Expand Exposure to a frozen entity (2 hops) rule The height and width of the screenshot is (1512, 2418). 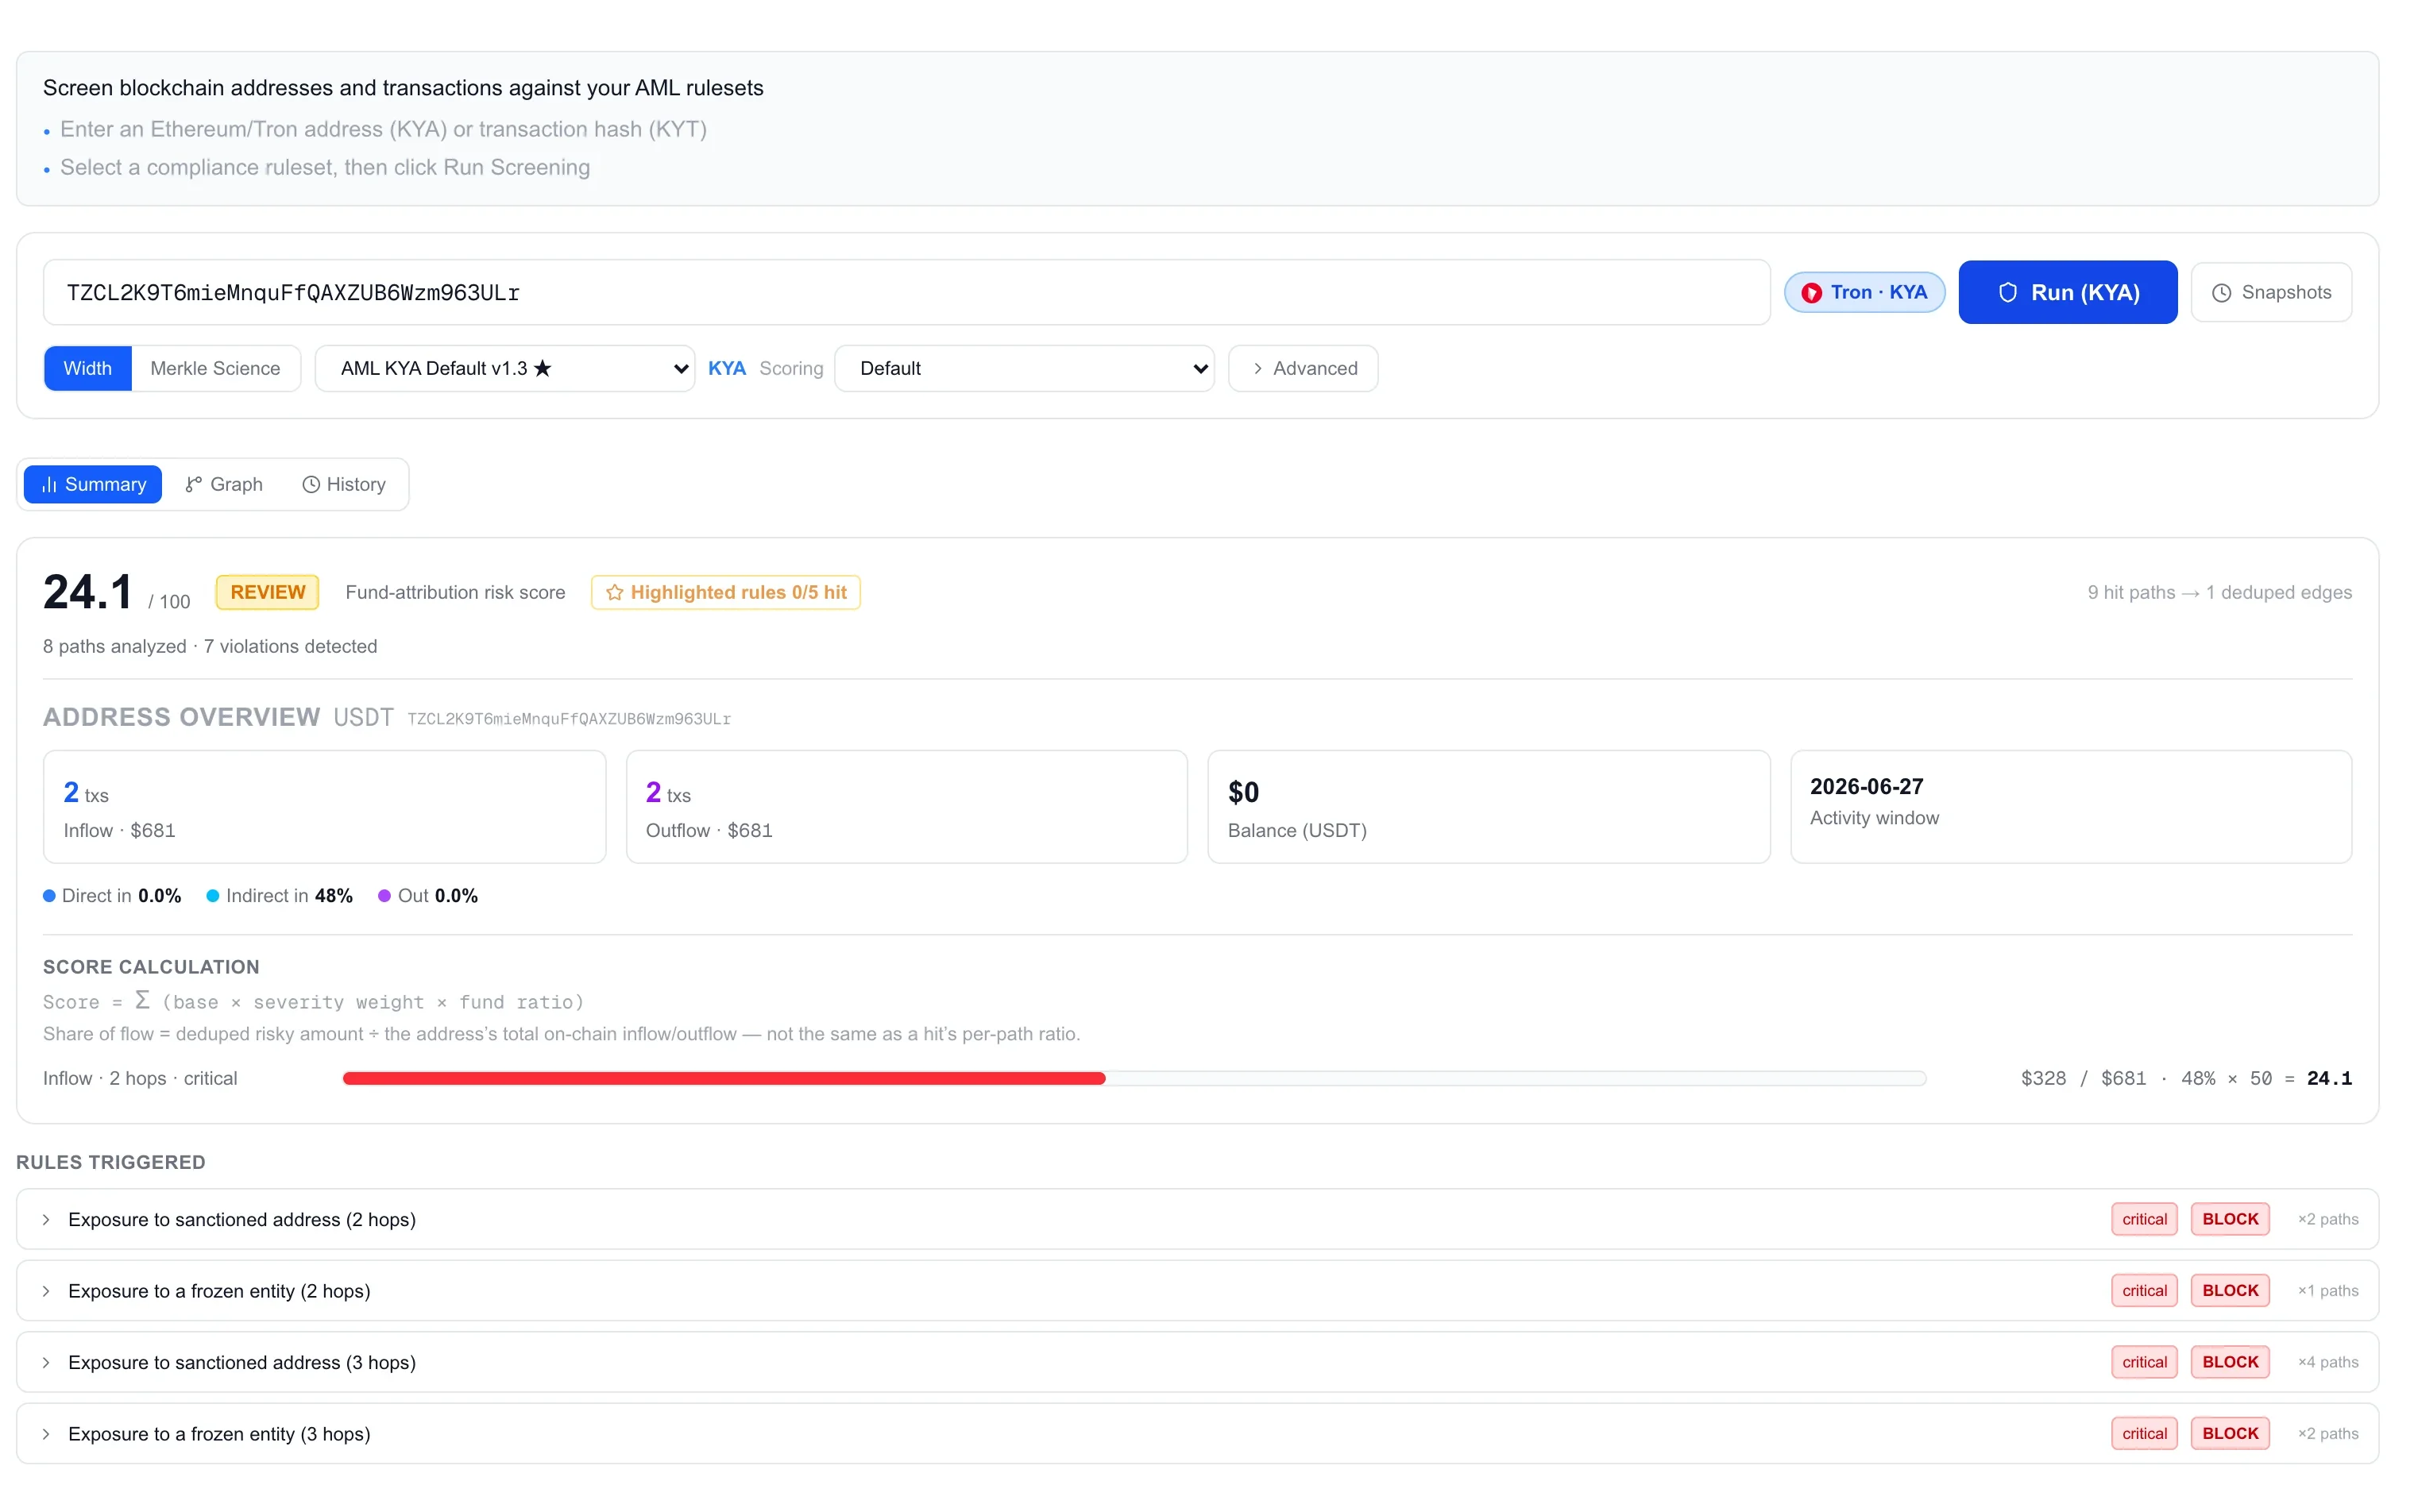pyautogui.click(x=1197, y=1291)
